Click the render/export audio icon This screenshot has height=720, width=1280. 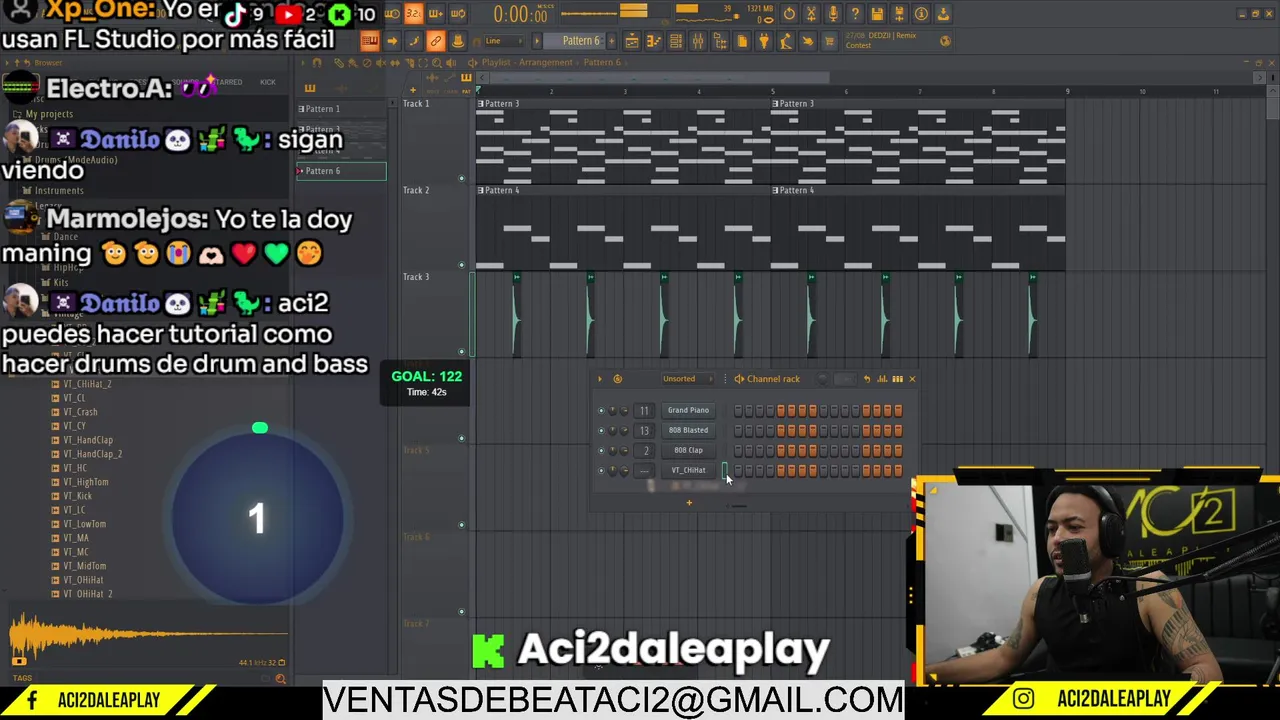pos(899,14)
